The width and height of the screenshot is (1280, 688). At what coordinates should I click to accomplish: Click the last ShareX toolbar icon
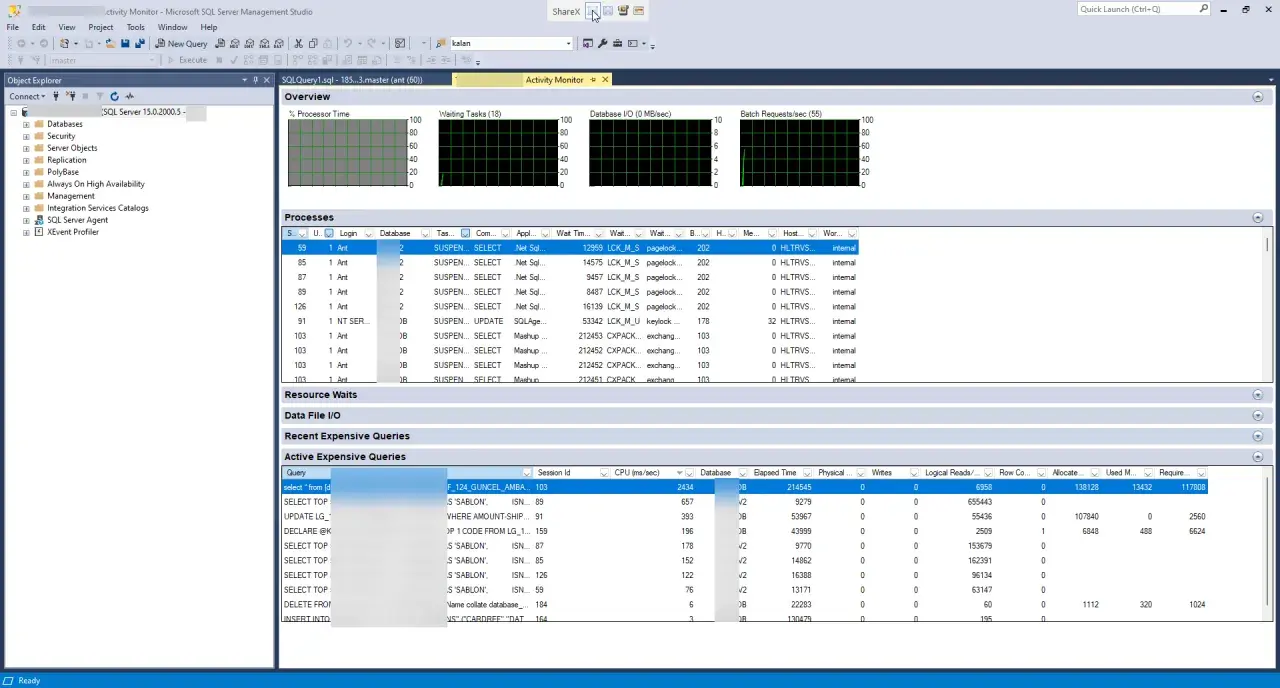638,11
